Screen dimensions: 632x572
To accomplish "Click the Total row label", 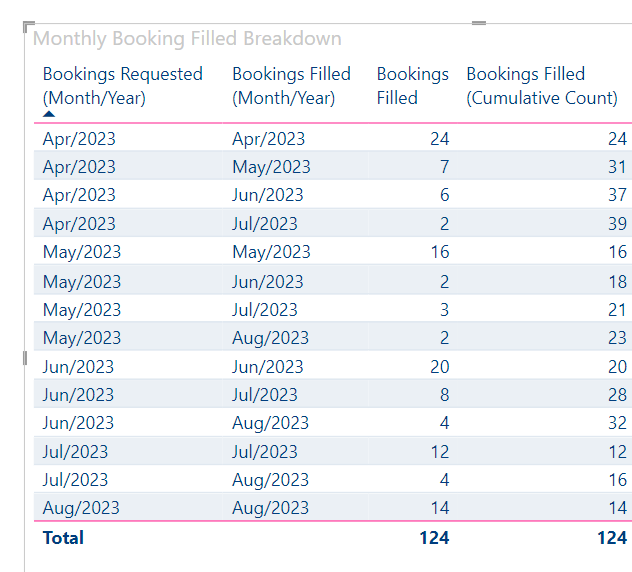I will (x=63, y=538).
